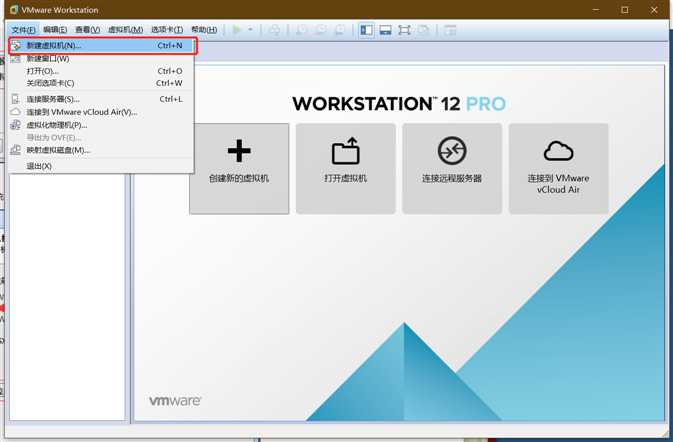Click the snapshot manager toolbar icon
This screenshot has width=673, height=442.
(340, 30)
